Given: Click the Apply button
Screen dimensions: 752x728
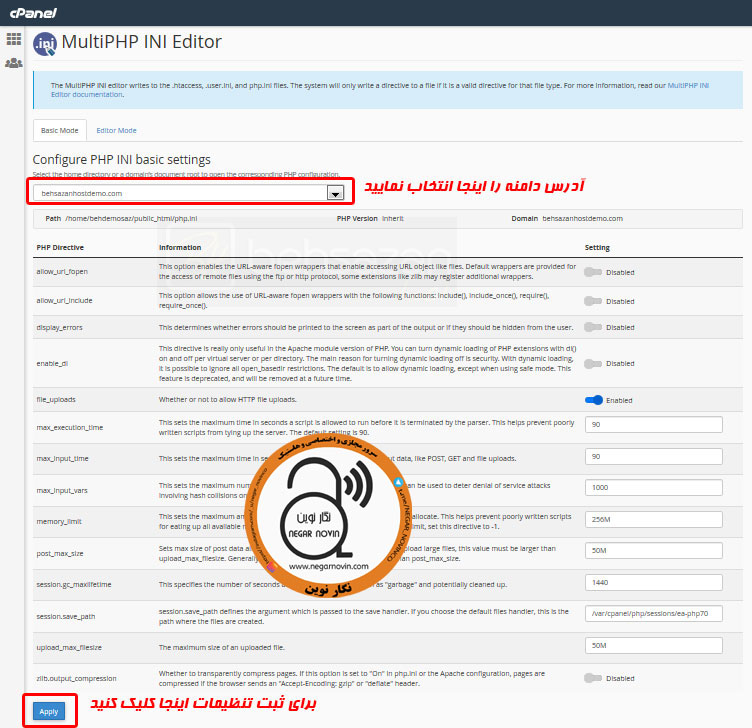Looking at the screenshot, I should [x=49, y=711].
